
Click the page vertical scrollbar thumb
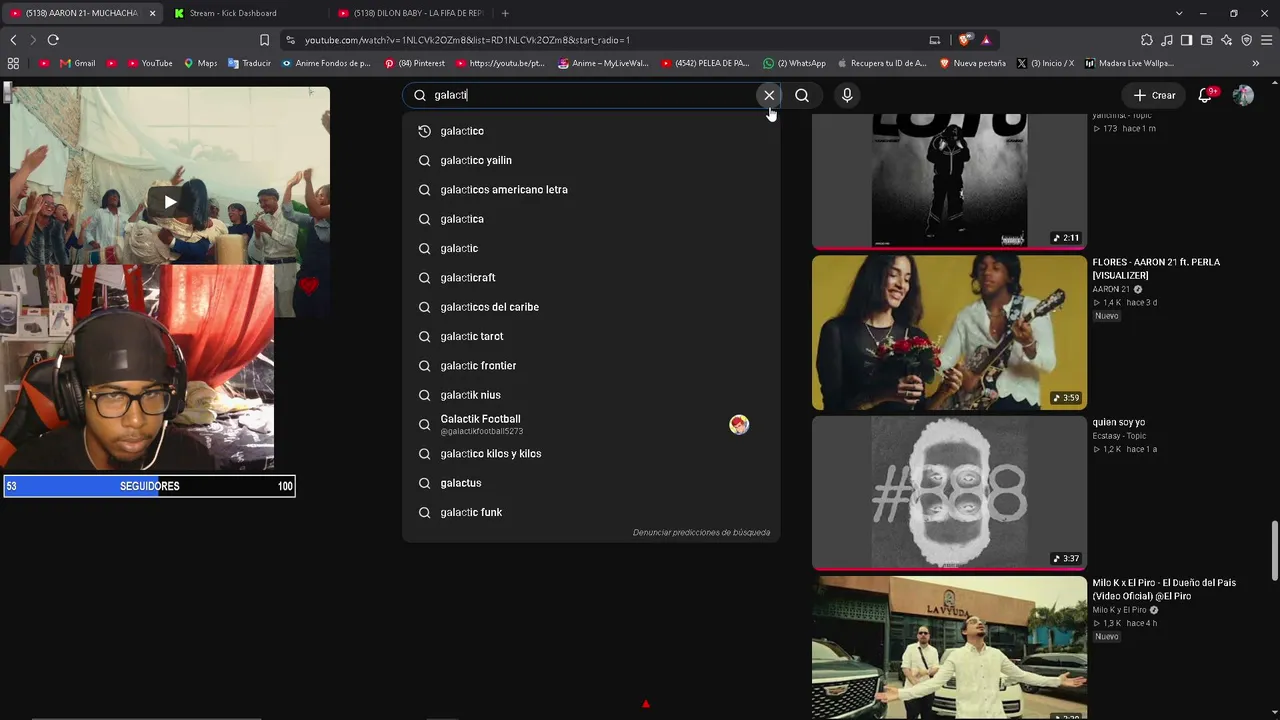[1275, 549]
